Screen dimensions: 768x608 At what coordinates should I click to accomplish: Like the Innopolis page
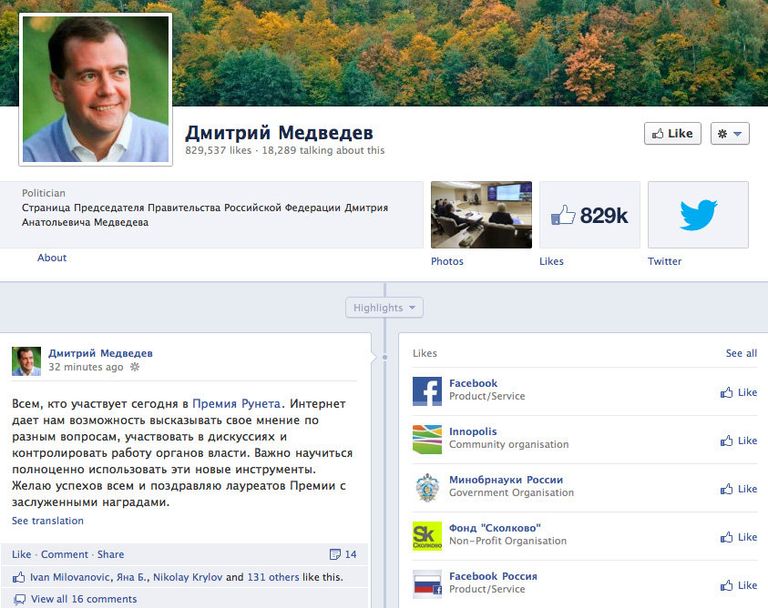click(739, 440)
